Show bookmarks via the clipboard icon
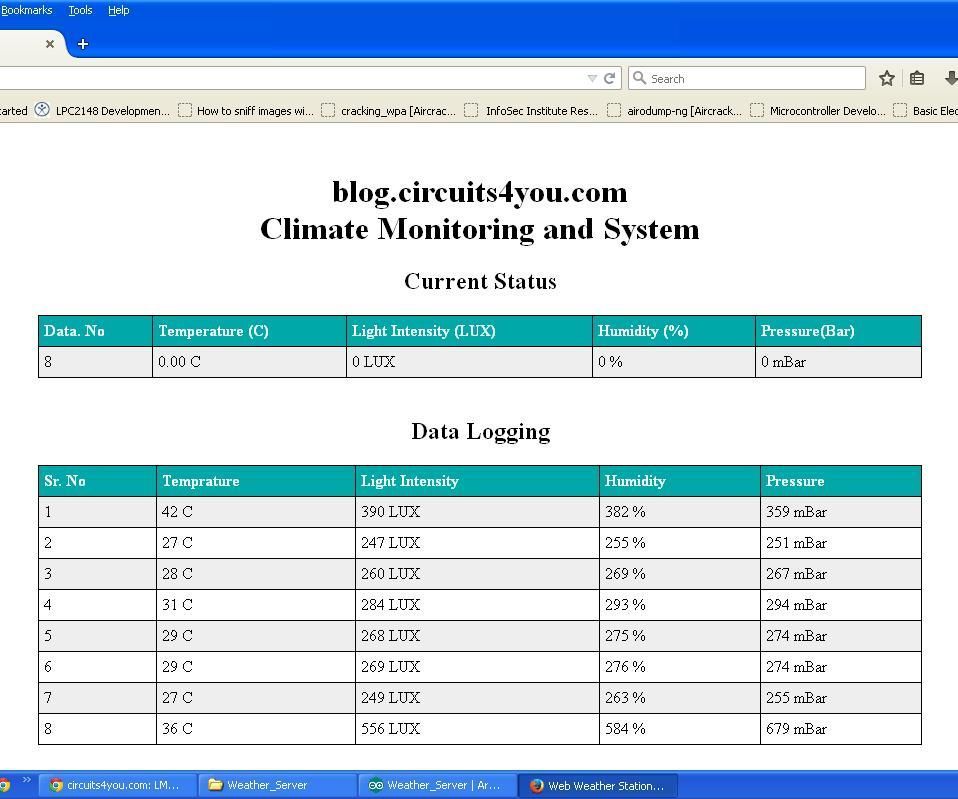 click(x=917, y=77)
